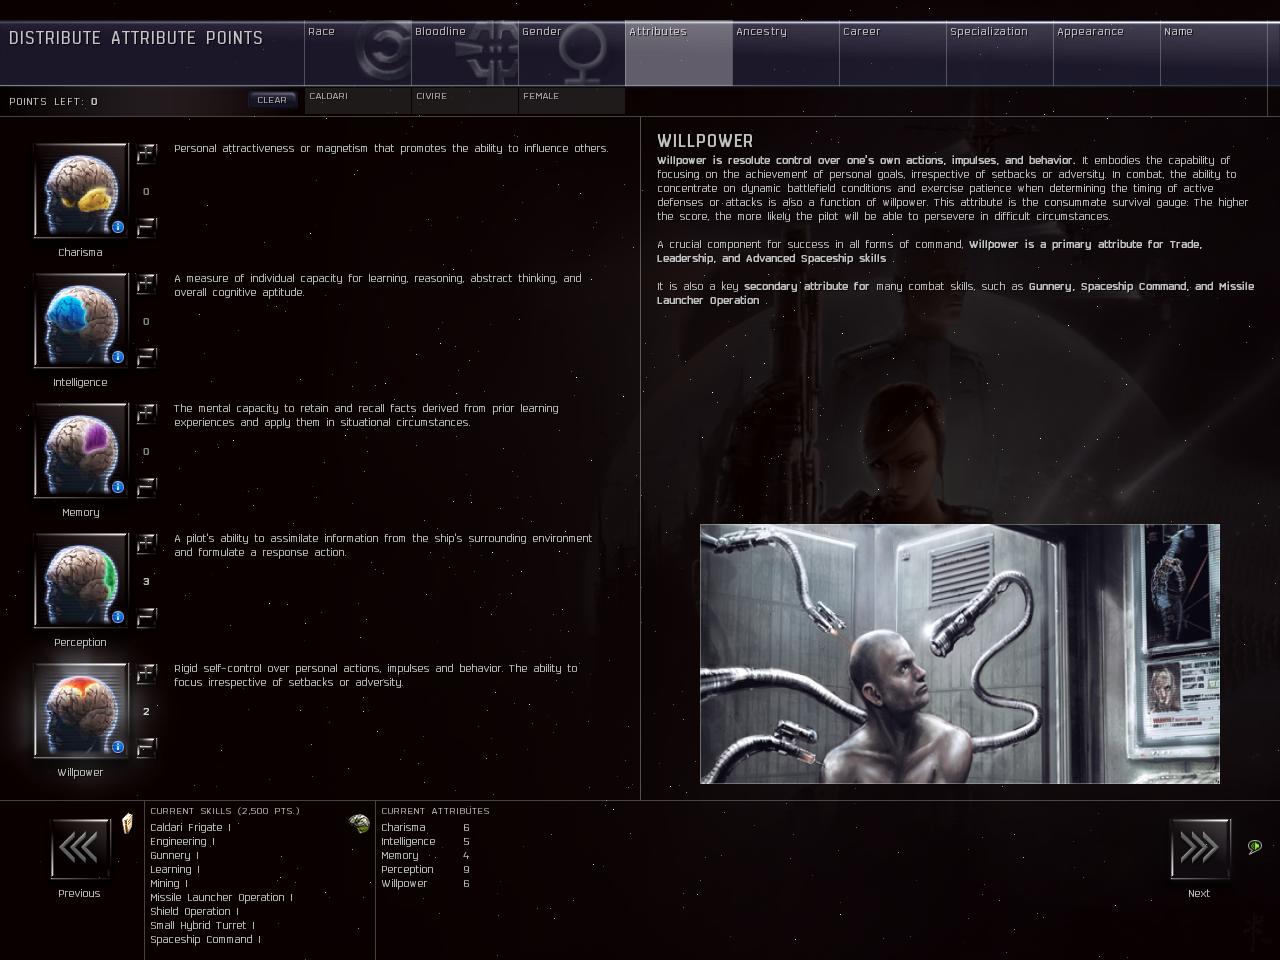
Task: Click Intelligence row in Current Attributes
Action: tap(425, 842)
